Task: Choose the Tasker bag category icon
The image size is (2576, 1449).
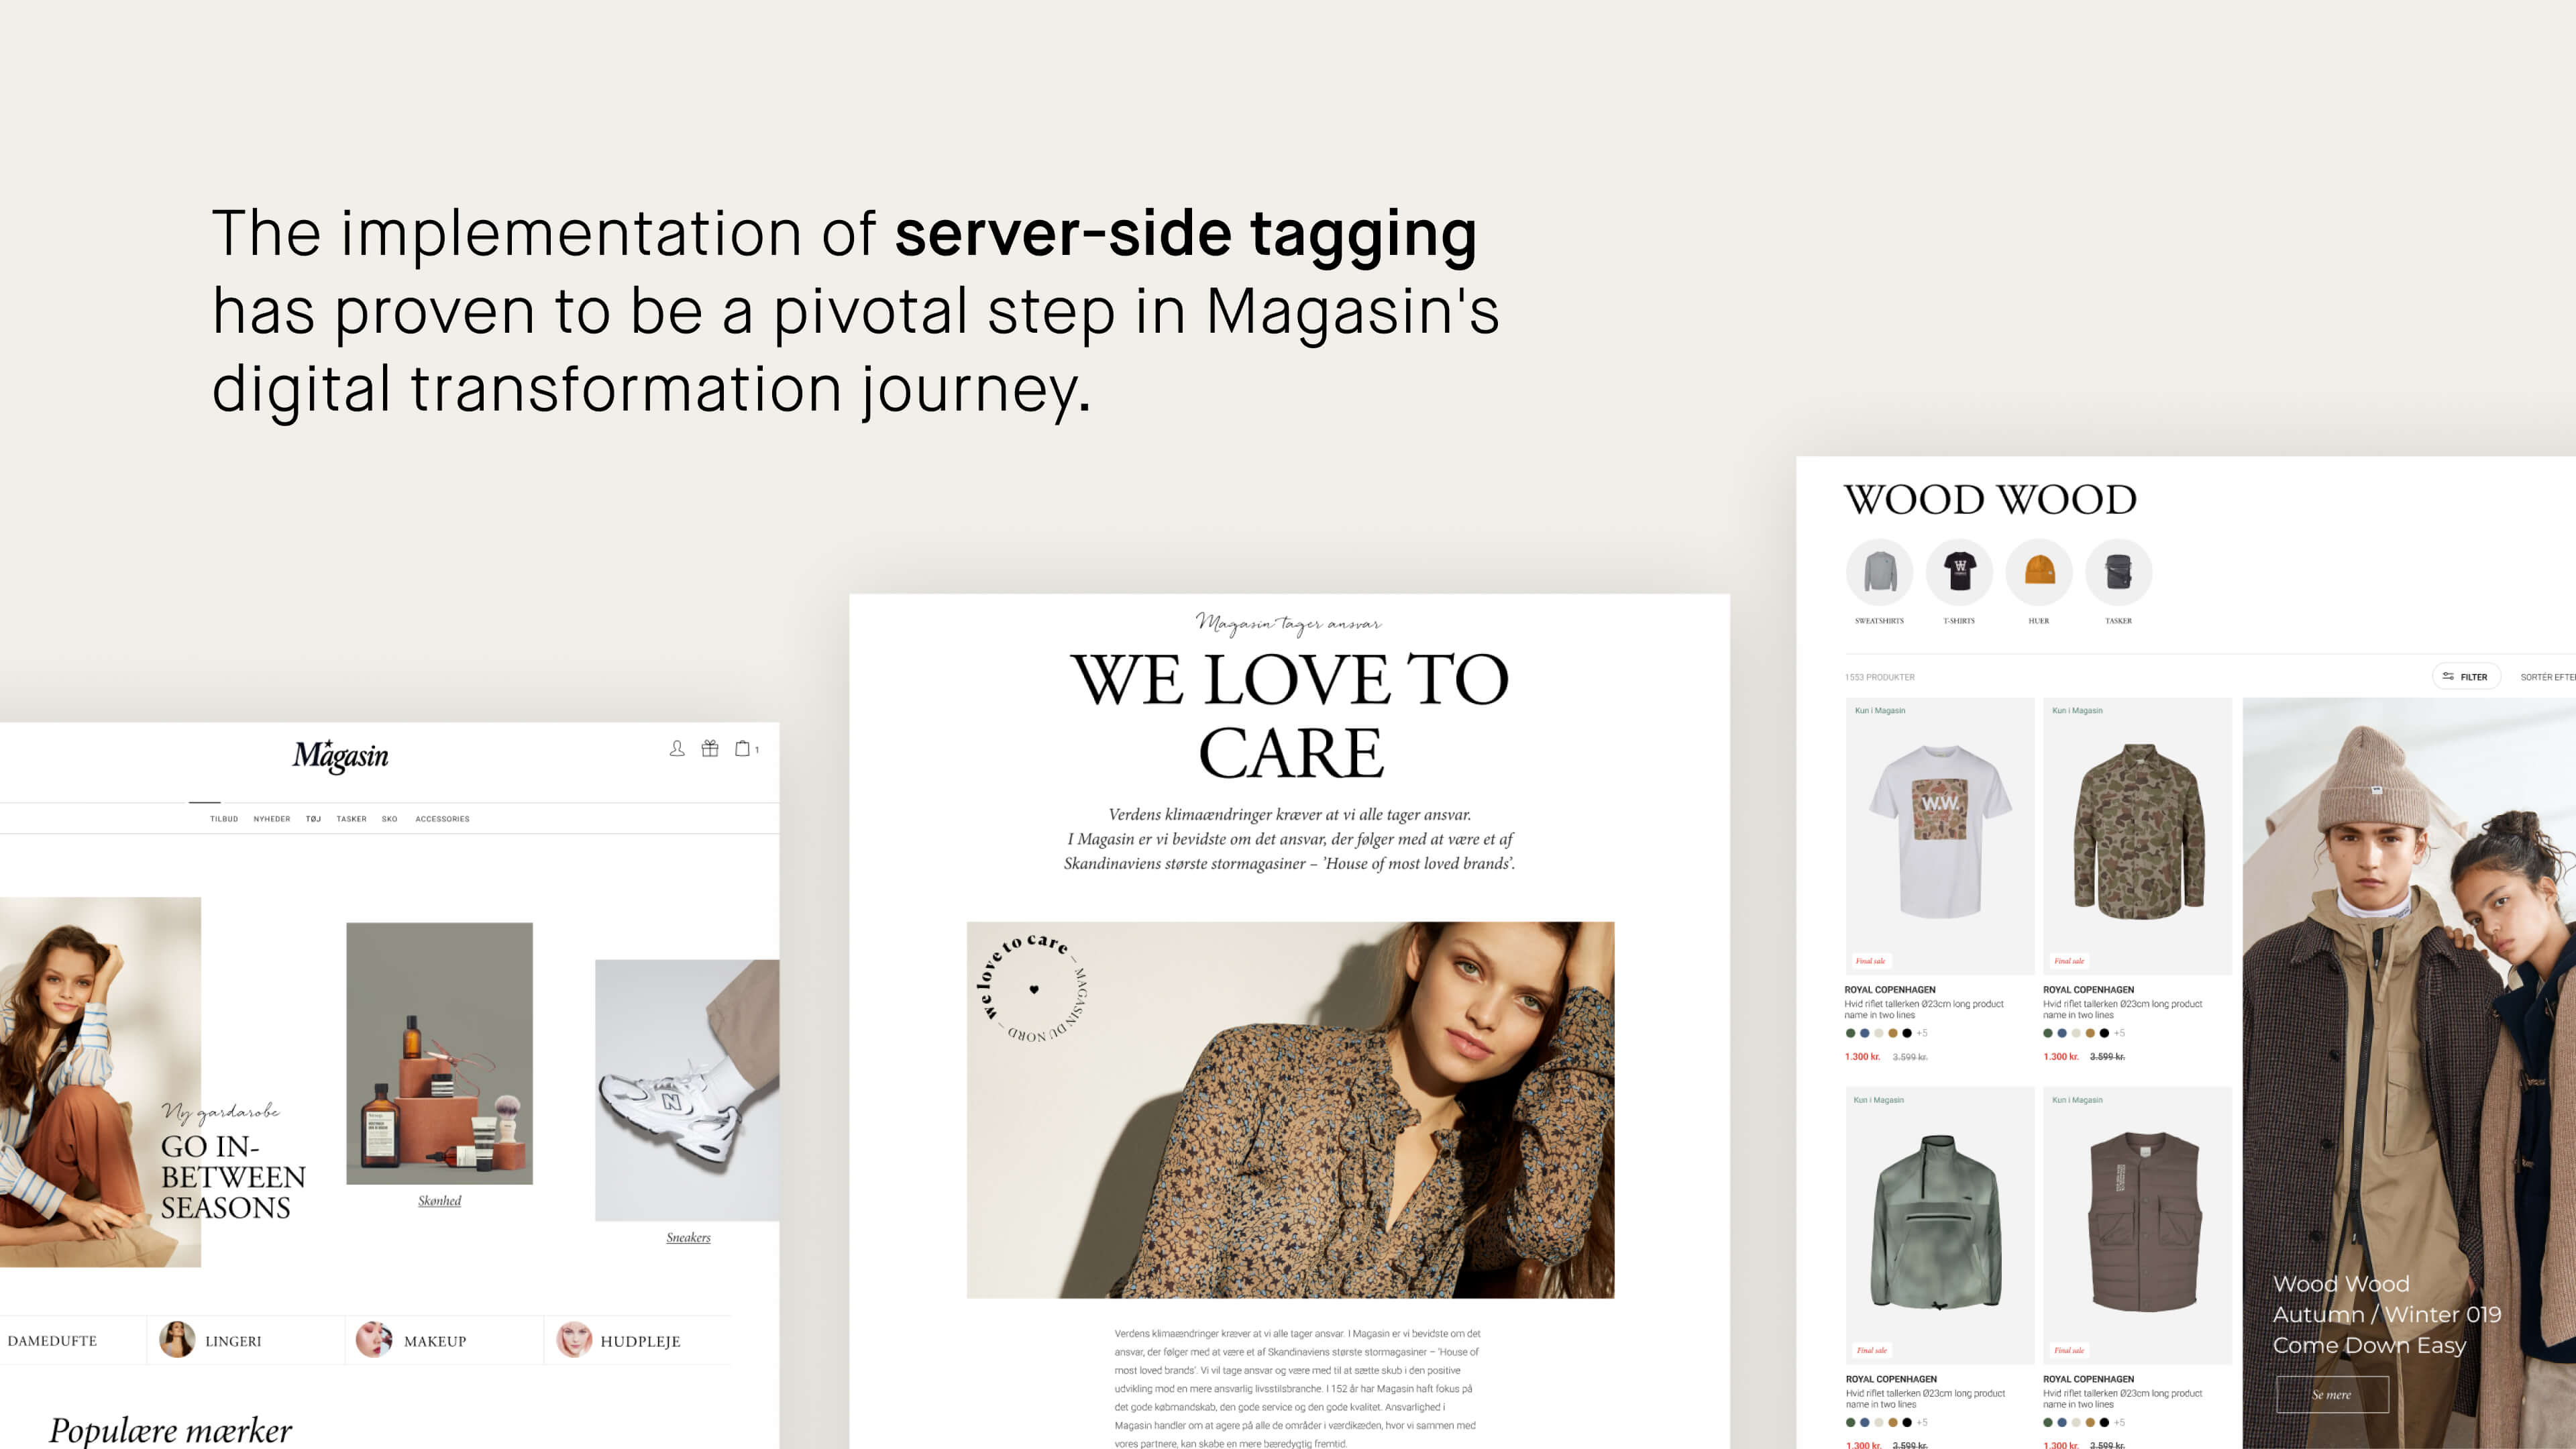Action: tap(2119, 572)
